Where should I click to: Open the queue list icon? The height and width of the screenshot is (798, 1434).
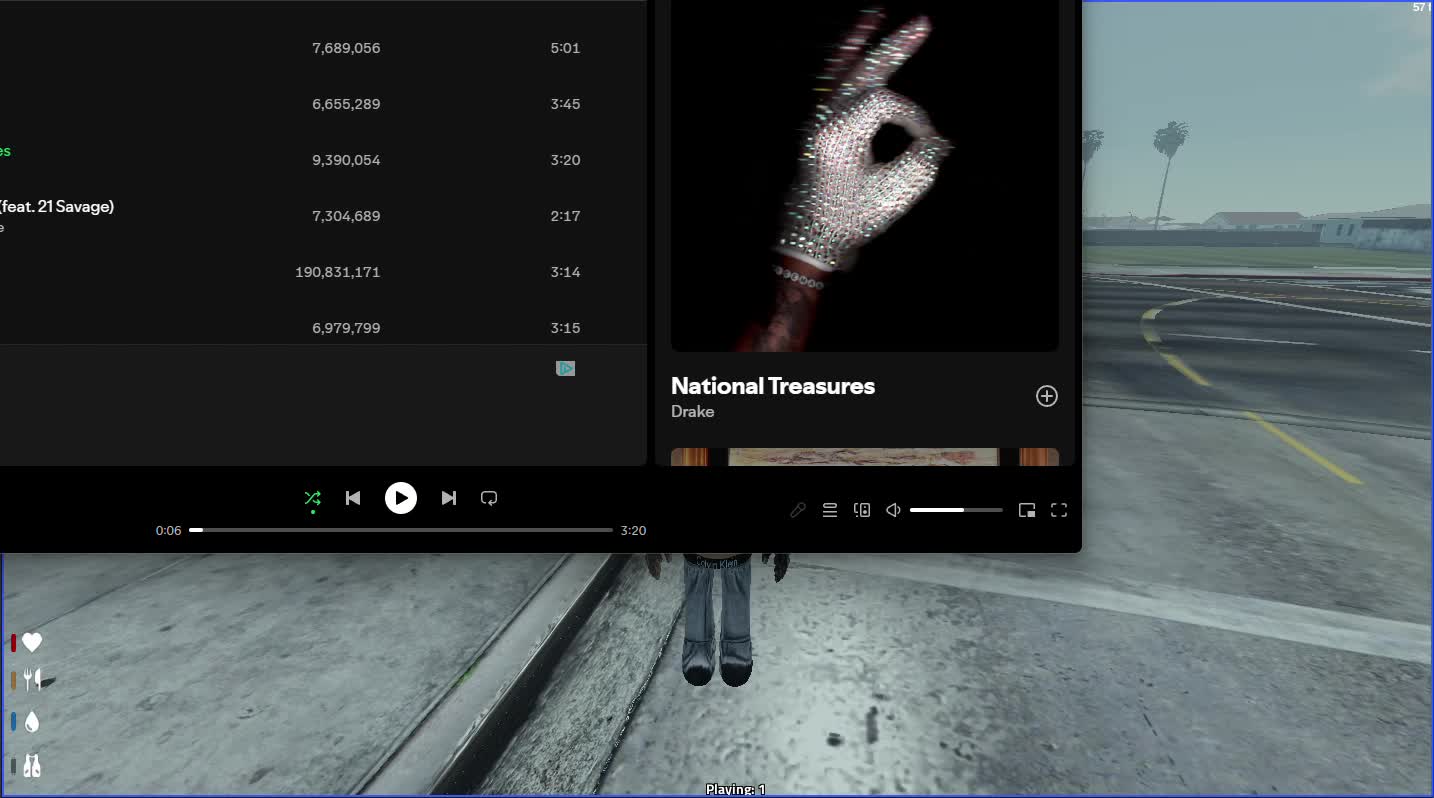pyautogui.click(x=830, y=510)
